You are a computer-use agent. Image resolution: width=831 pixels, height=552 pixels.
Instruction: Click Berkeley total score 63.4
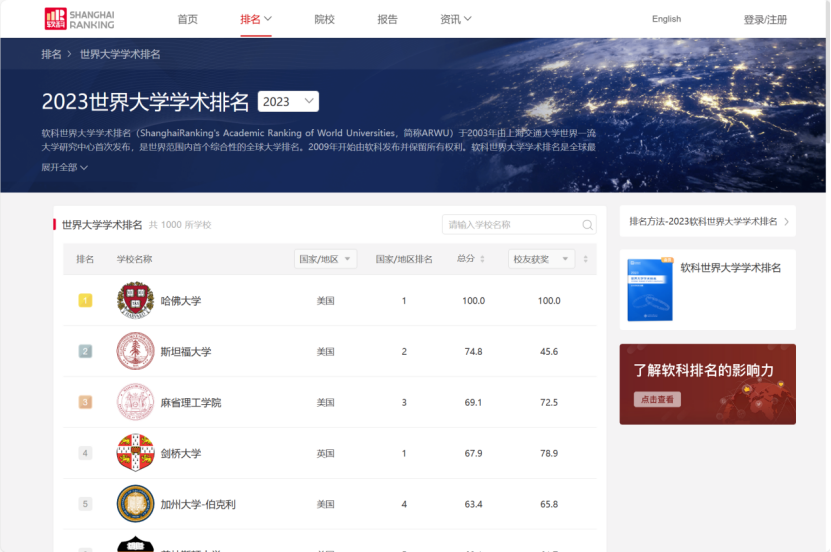(x=473, y=504)
